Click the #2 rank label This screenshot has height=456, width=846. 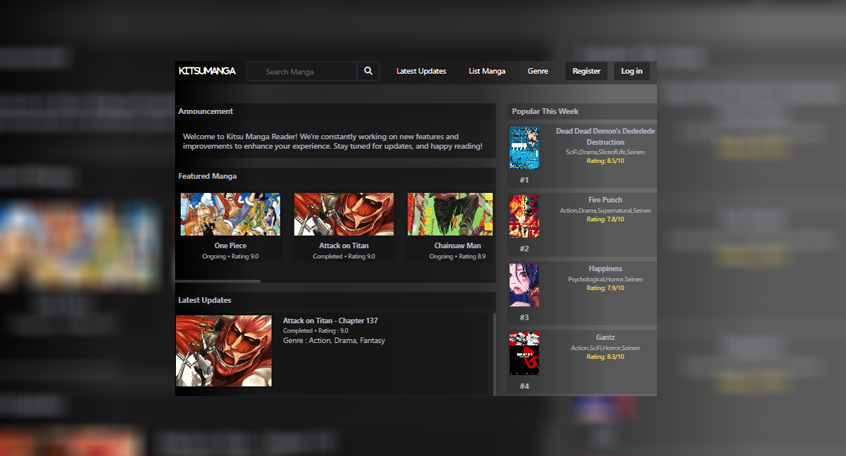point(524,249)
